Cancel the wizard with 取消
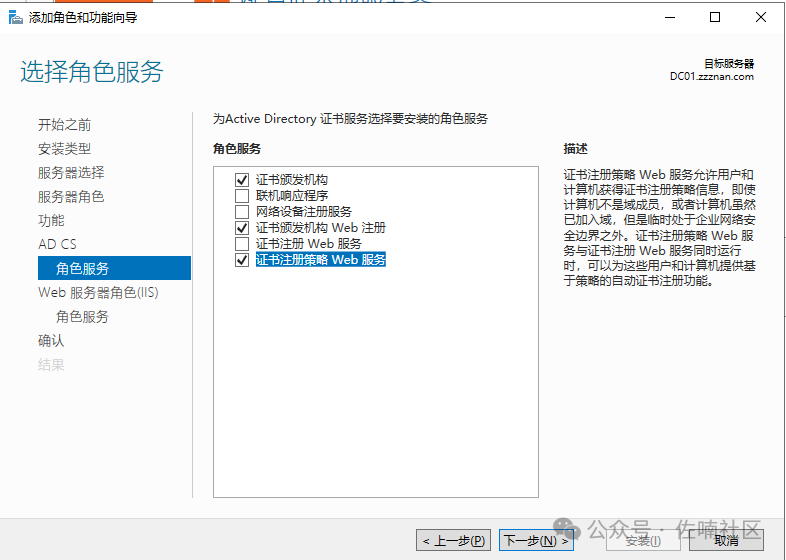The height and width of the screenshot is (560, 786). pos(726,541)
